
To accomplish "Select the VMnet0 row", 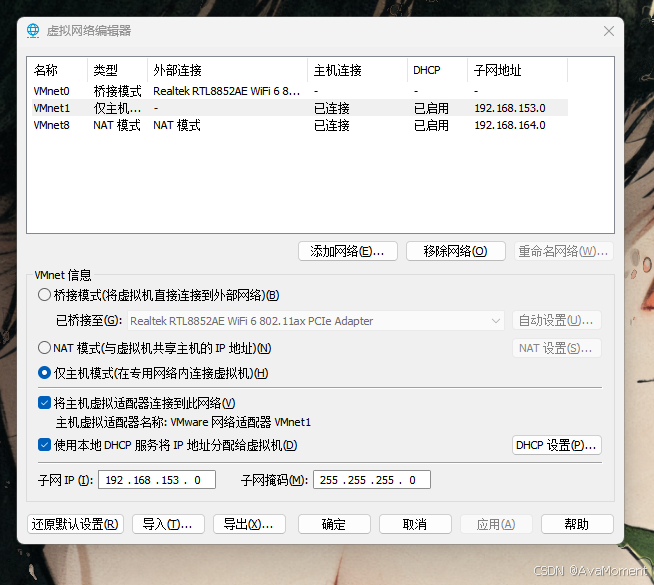I will tap(299, 91).
